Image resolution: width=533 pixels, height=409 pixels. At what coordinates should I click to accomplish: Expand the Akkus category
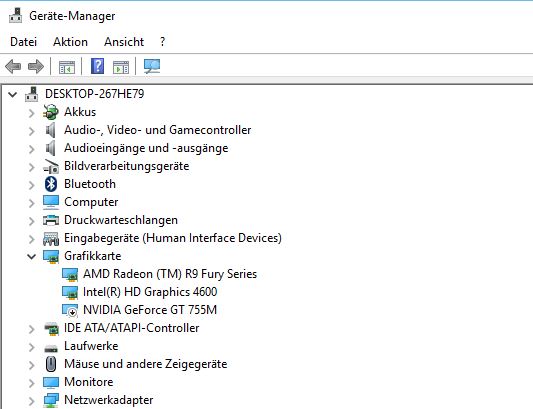coord(32,113)
